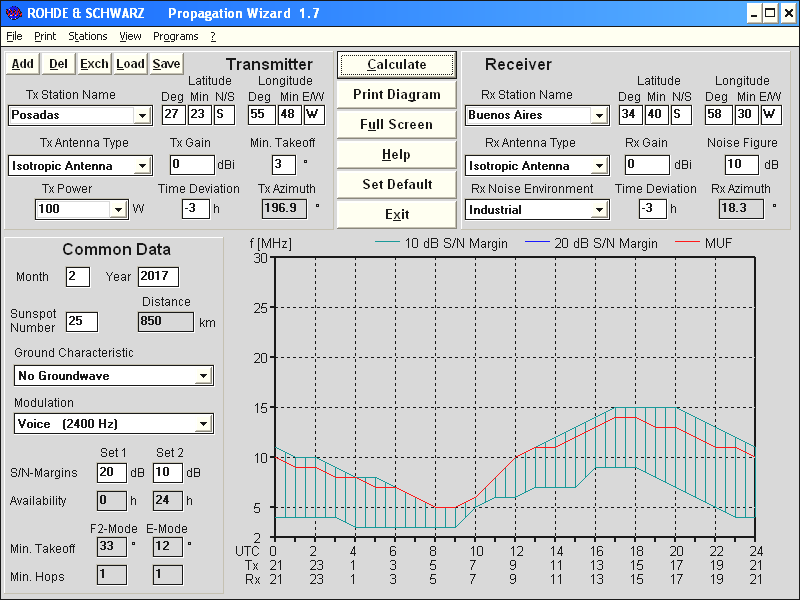This screenshot has width=800, height=600.
Task: Click the F2-Mode Min. Takeoff value 33
Action: click(x=112, y=547)
